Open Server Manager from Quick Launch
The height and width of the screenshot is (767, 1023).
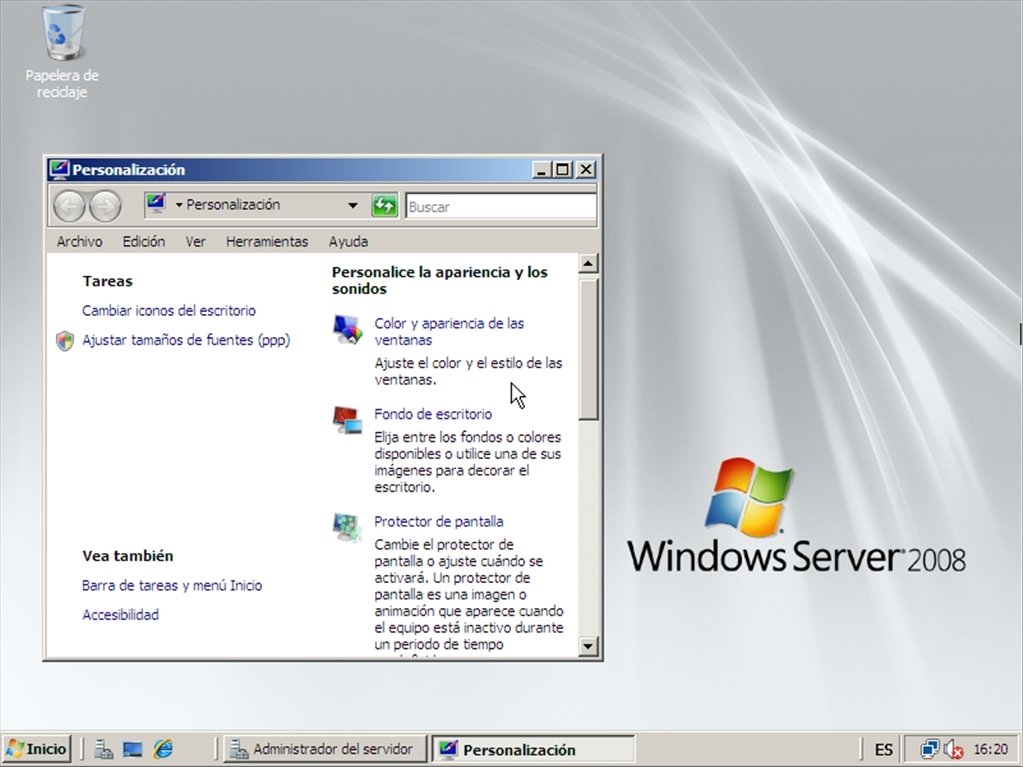(103, 749)
